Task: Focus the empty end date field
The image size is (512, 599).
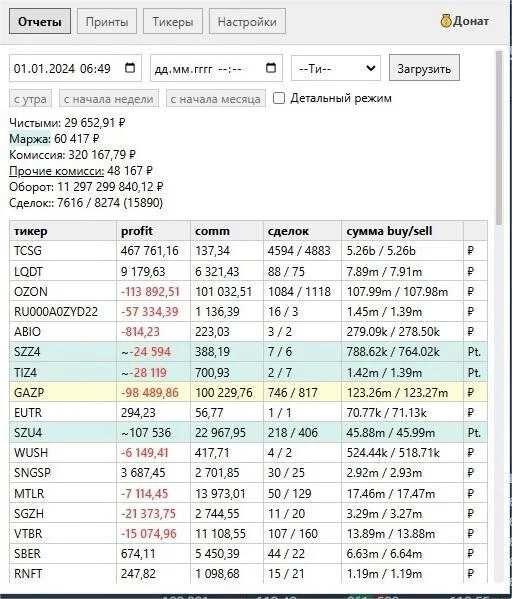Action: (x=216, y=68)
